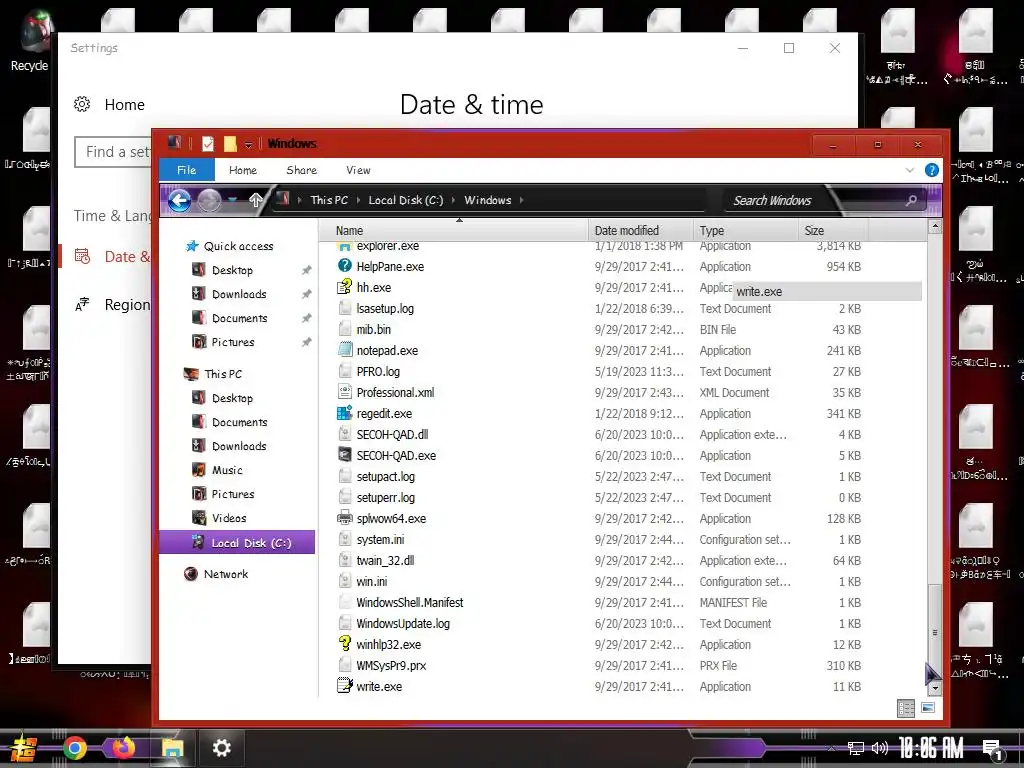Open the View ribbon tab

[358, 170]
